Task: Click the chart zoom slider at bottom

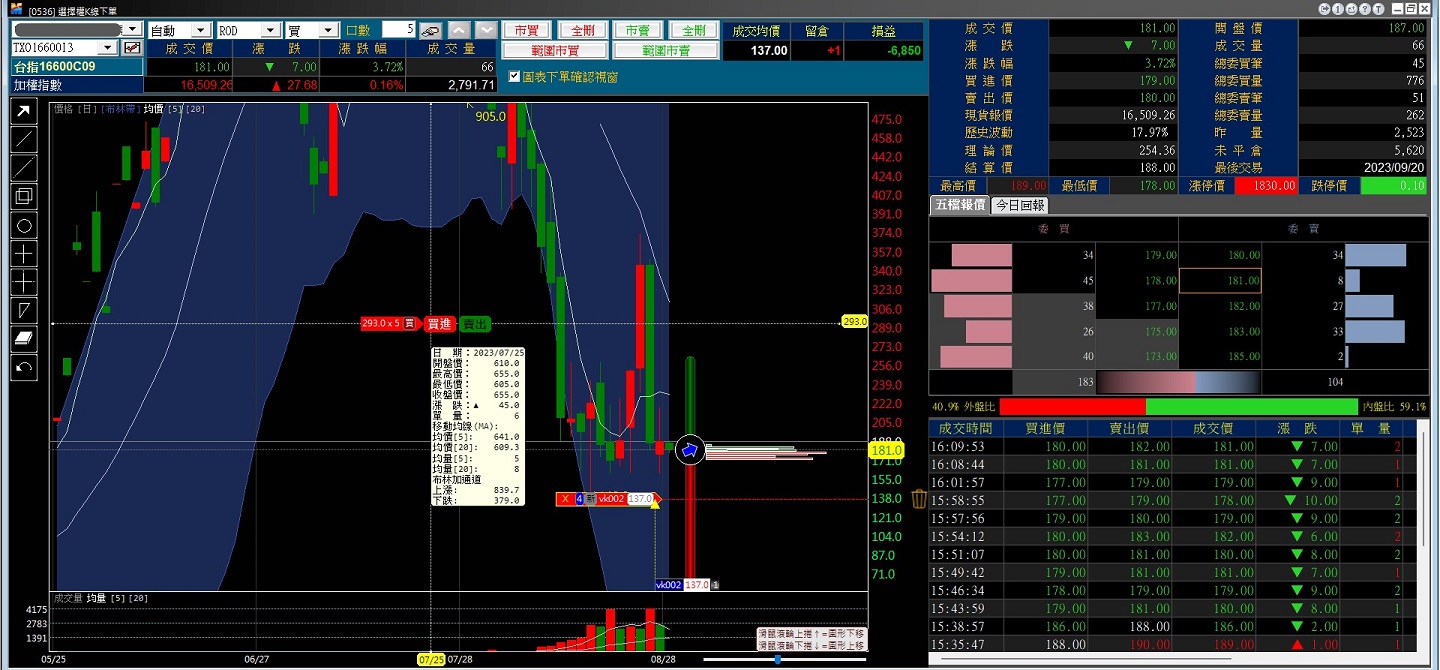Action: click(778, 660)
